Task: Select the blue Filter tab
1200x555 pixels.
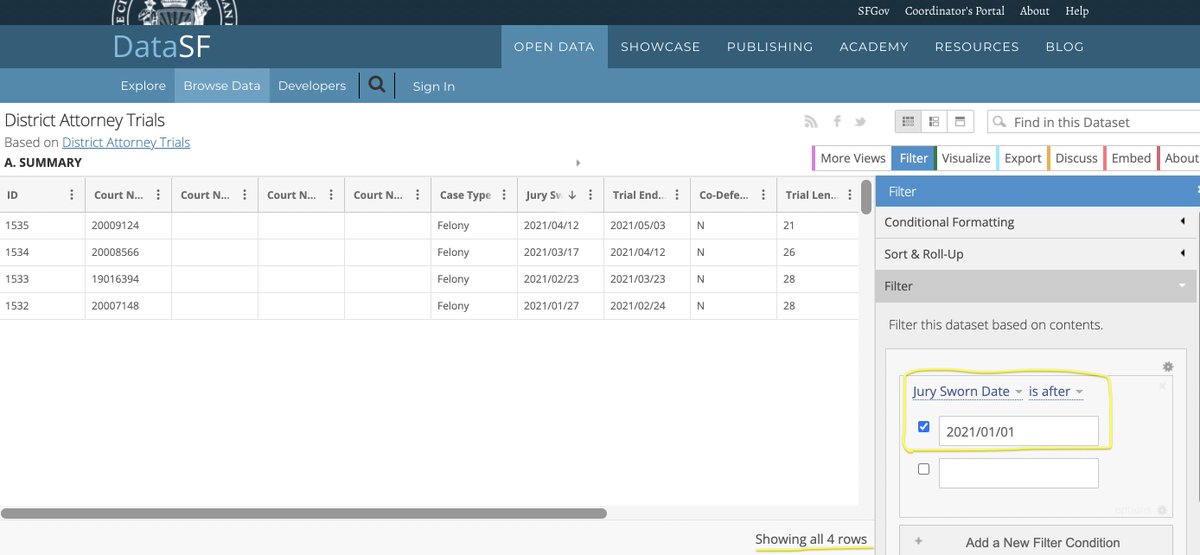Action: (913, 158)
